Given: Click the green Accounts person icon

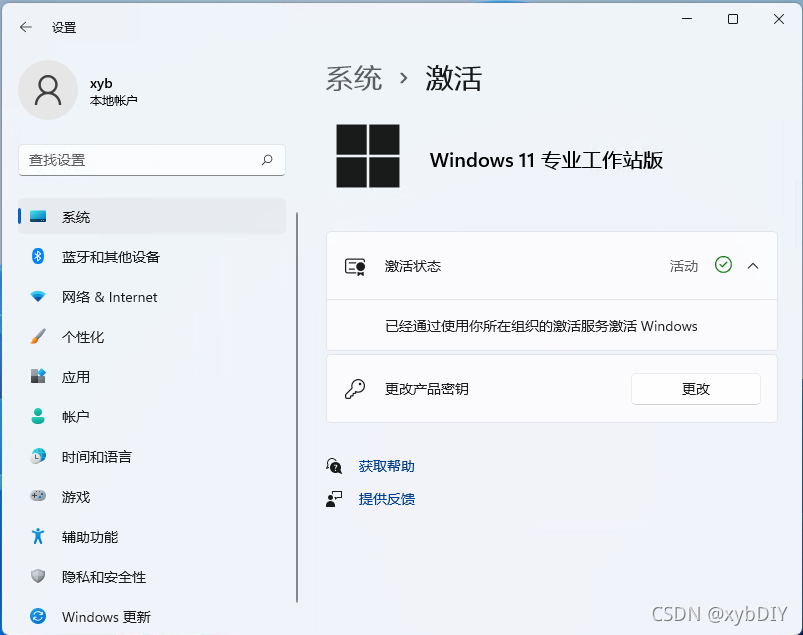Looking at the screenshot, I should (38, 416).
